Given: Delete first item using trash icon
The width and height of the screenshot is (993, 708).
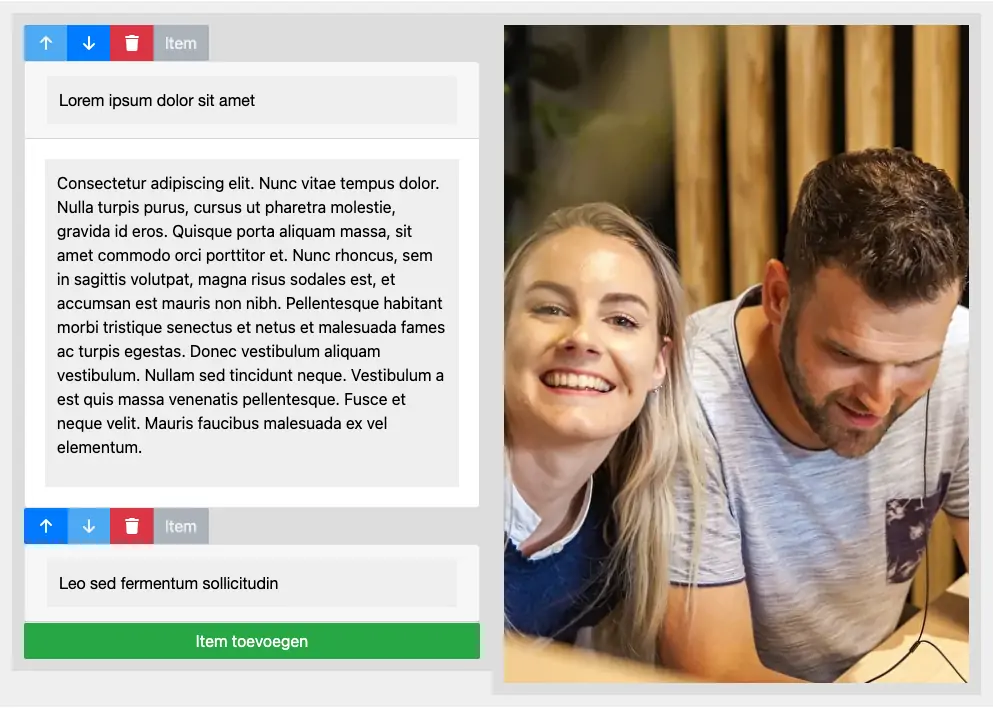Looking at the screenshot, I should (132, 43).
